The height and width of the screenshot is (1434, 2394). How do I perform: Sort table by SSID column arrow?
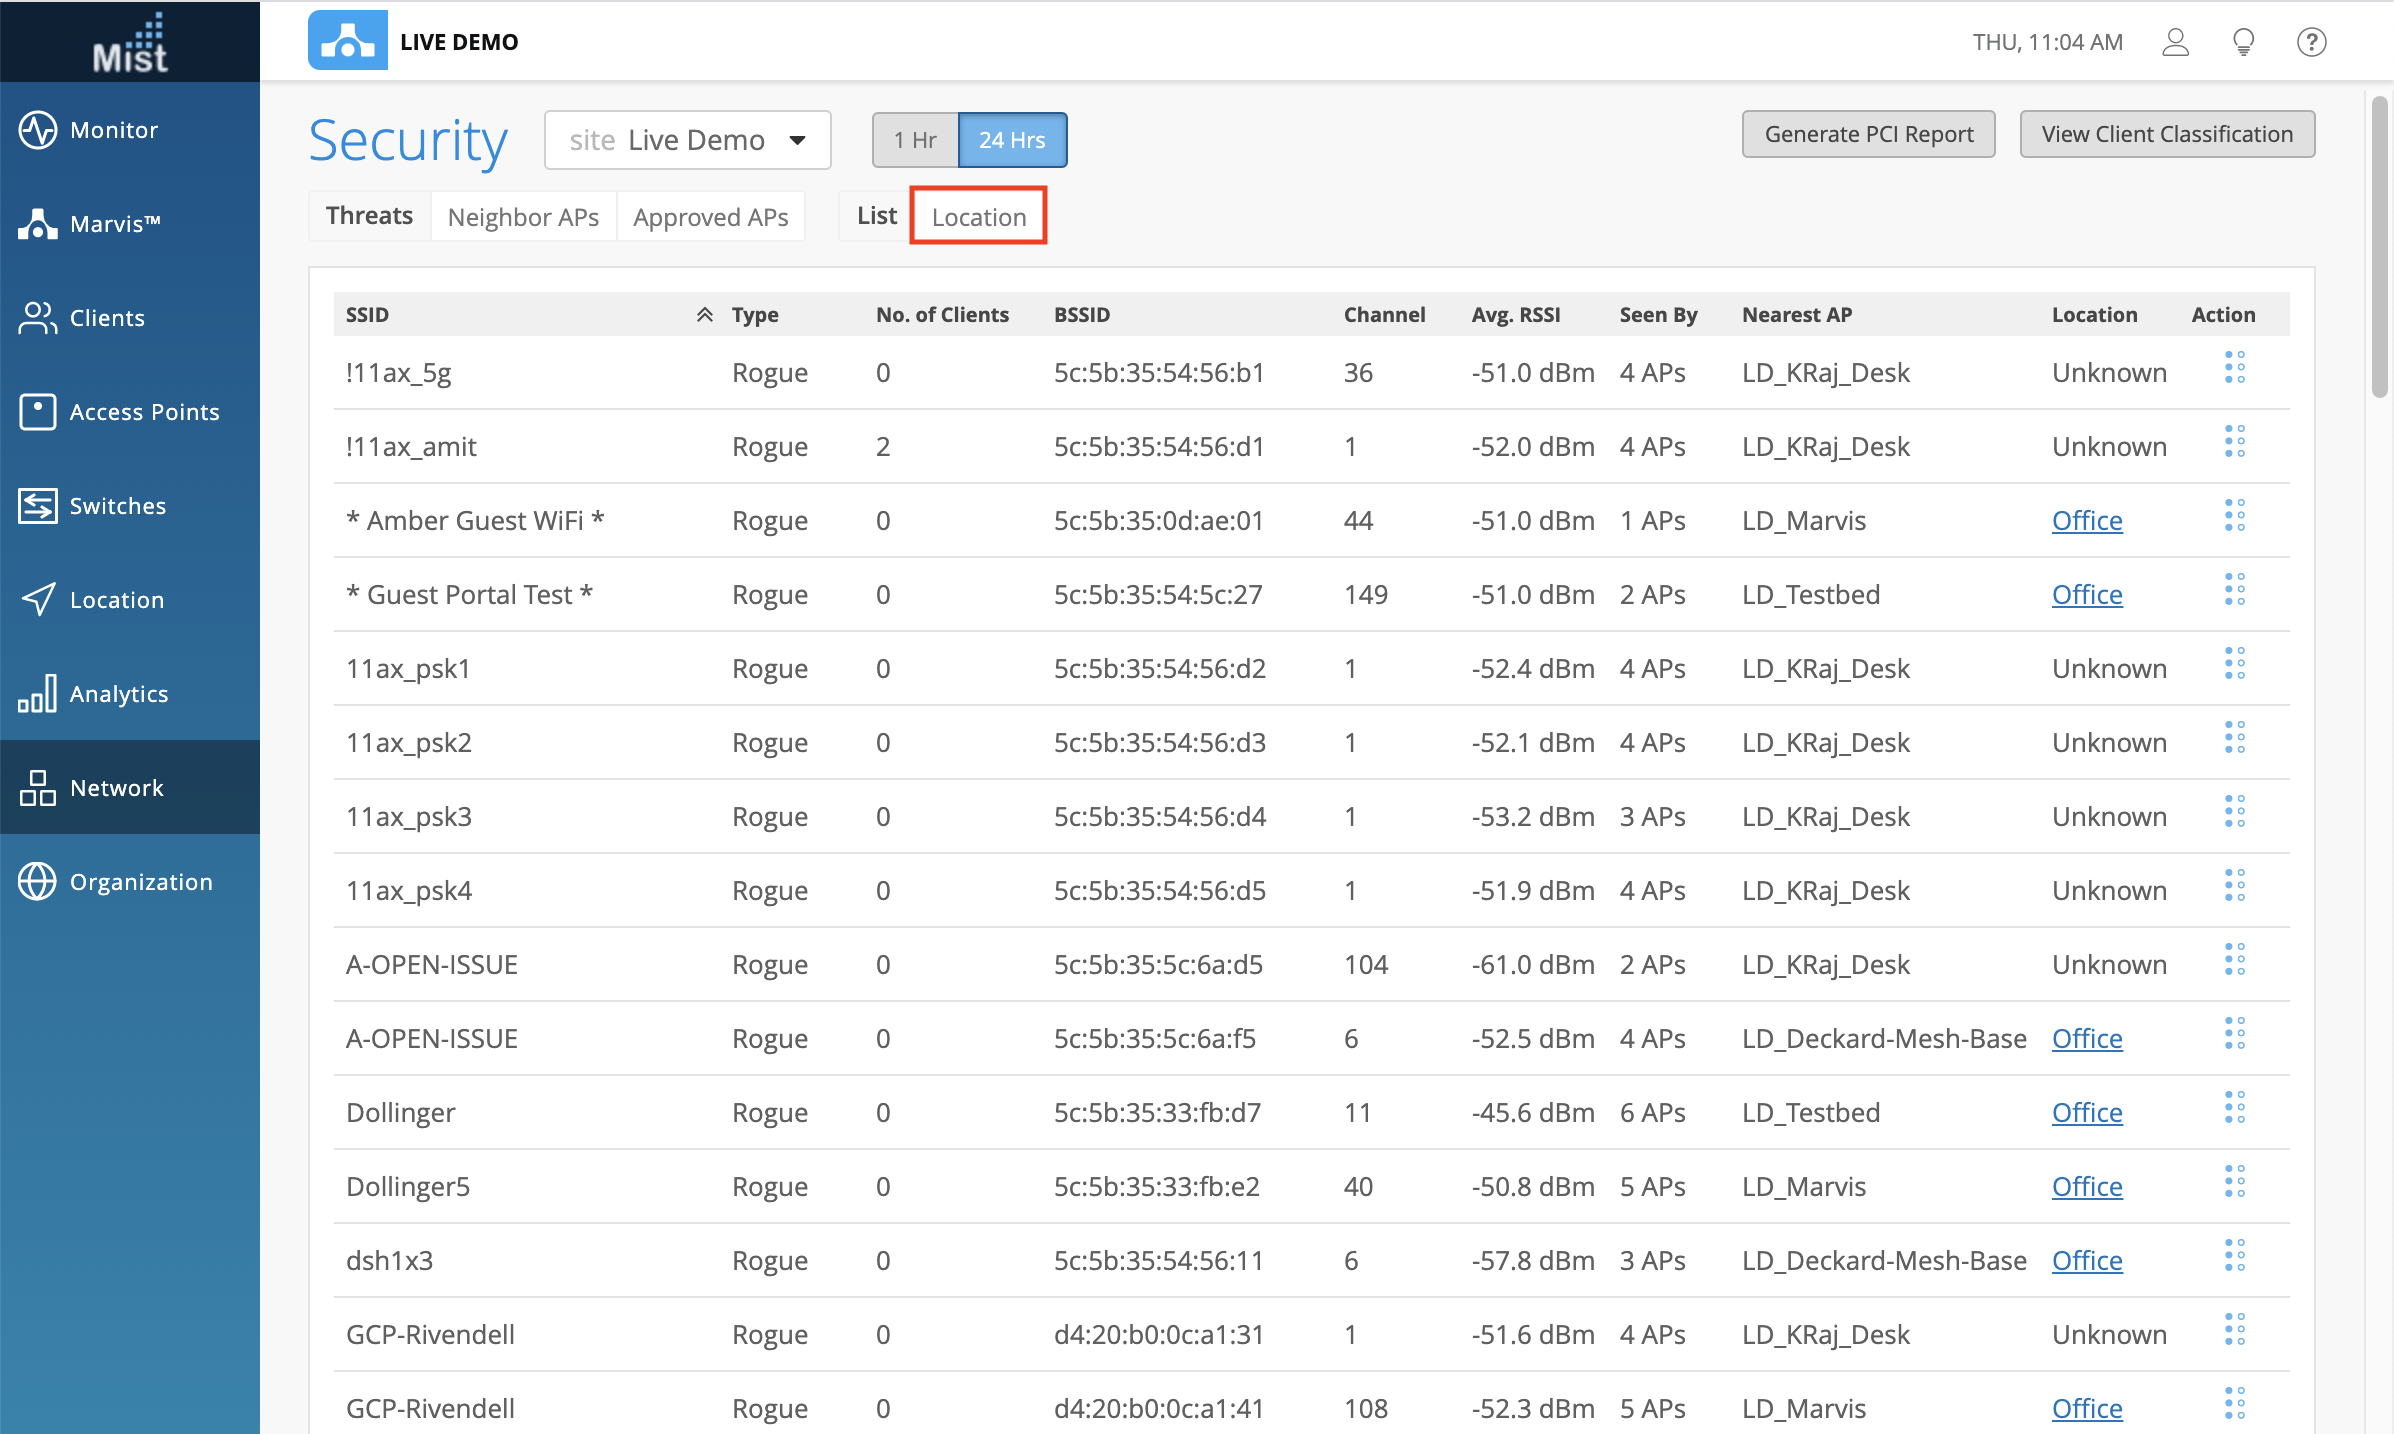(x=704, y=315)
